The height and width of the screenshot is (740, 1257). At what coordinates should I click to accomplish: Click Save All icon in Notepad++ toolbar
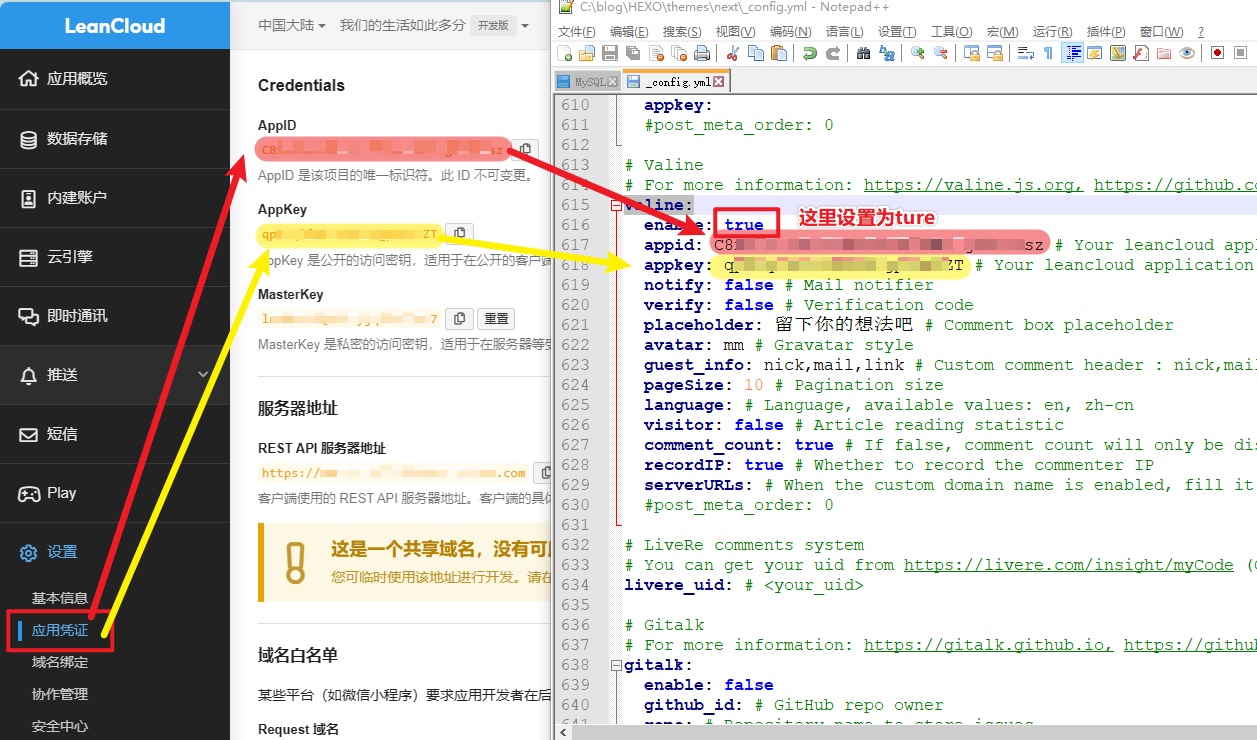(633, 52)
